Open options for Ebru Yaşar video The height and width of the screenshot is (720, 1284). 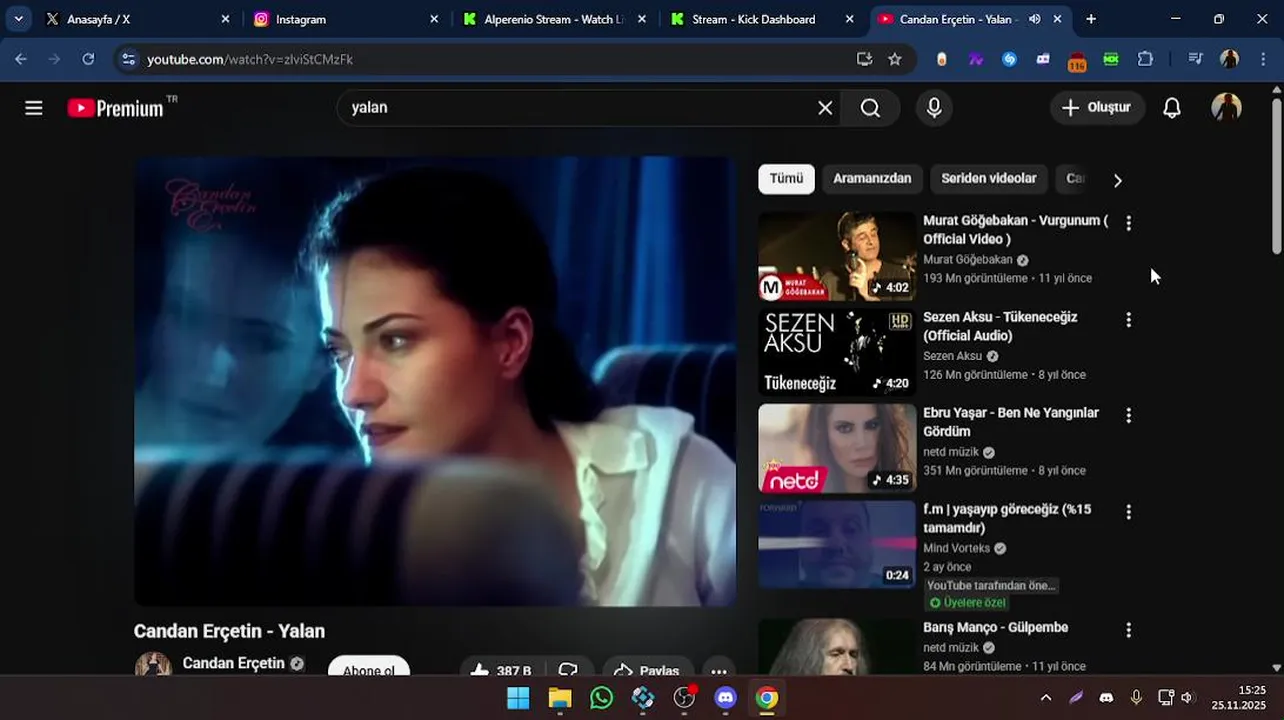[x=1128, y=416]
